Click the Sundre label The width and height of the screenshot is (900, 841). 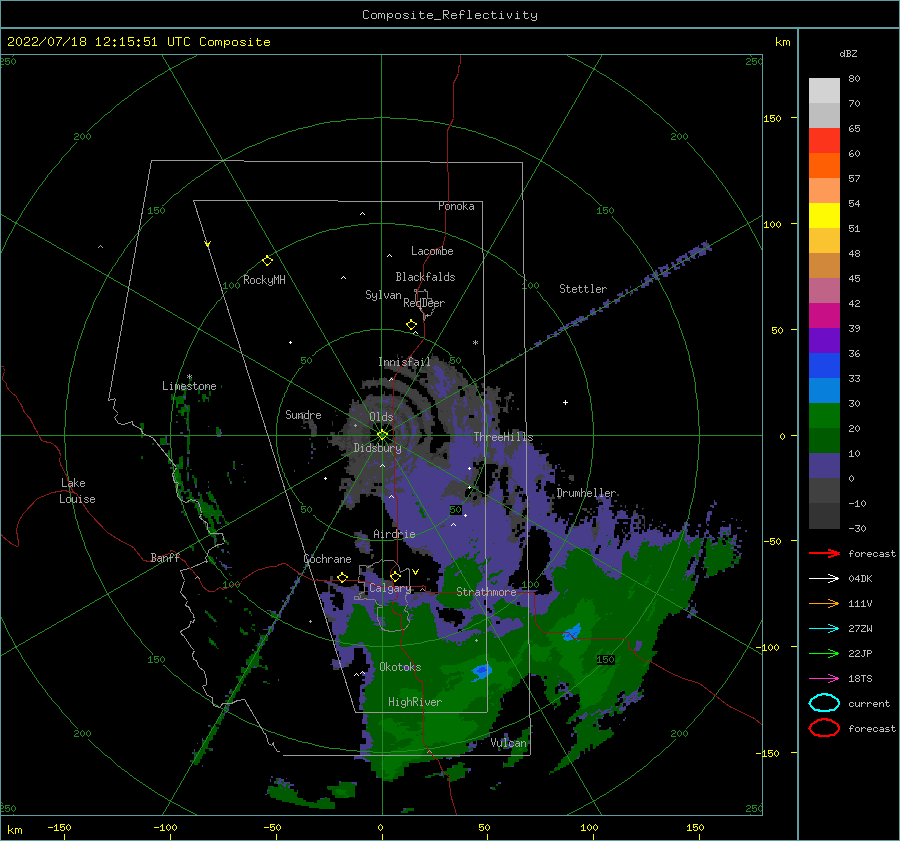(x=304, y=414)
